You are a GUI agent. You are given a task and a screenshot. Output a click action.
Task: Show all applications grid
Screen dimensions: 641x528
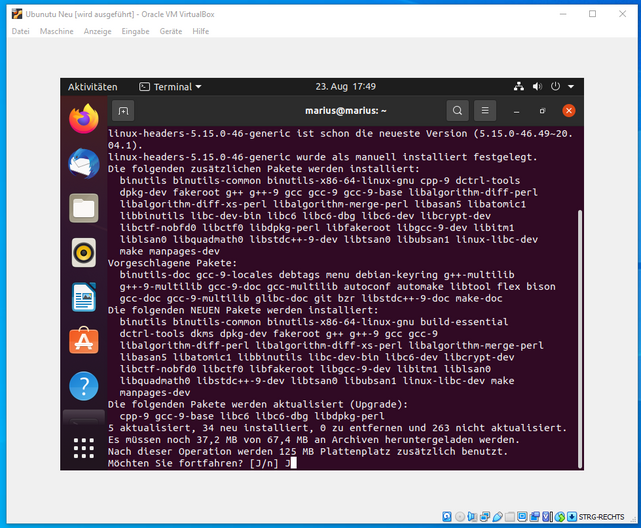(x=84, y=446)
